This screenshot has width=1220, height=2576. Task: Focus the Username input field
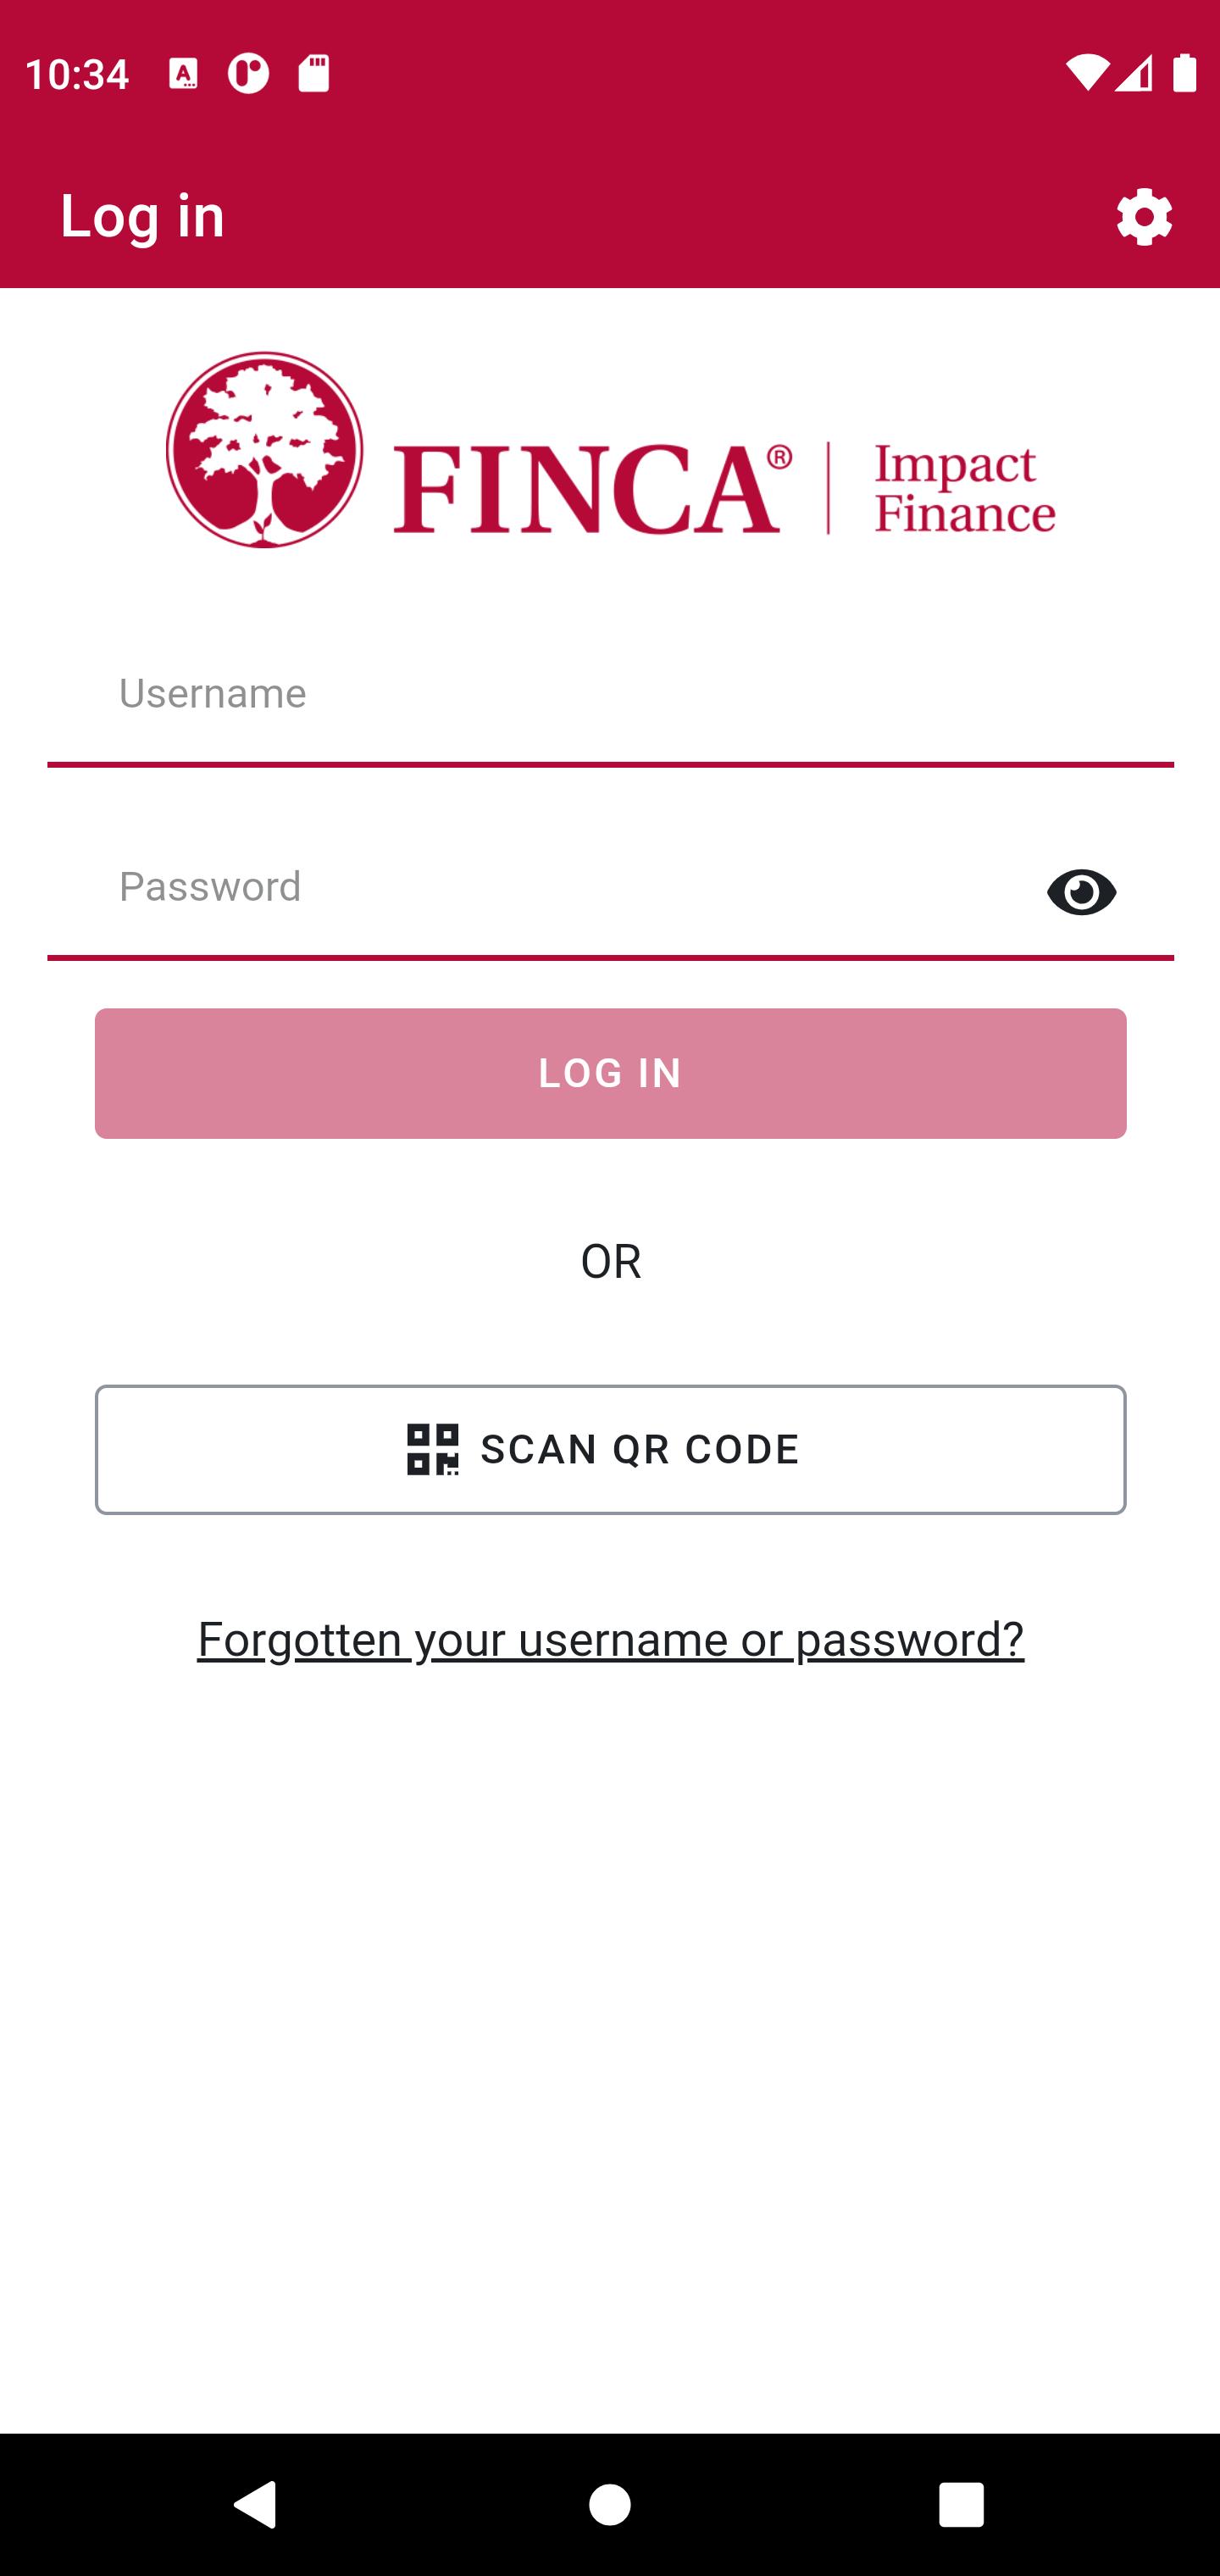tap(610, 706)
